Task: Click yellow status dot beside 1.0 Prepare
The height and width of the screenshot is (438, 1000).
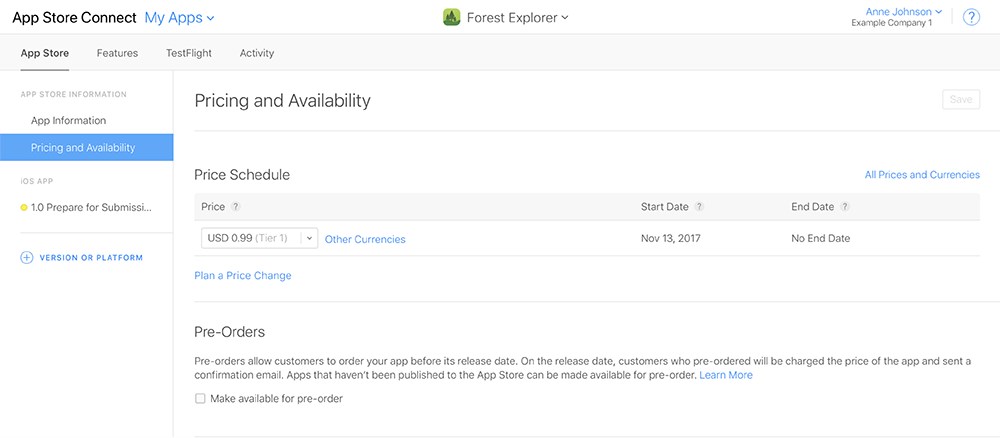Action: point(24,208)
